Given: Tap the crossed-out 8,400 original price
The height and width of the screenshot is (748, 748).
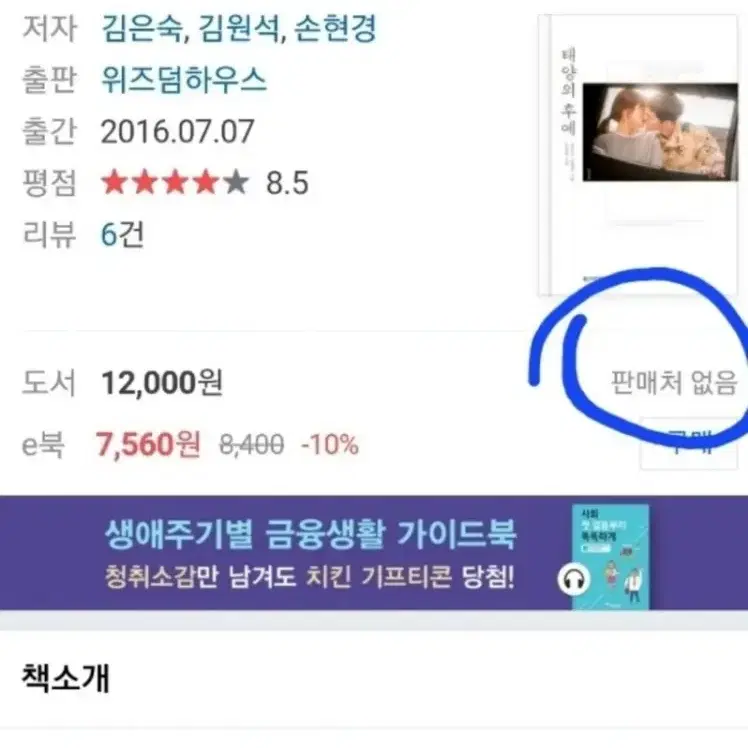Looking at the screenshot, I should 251,445.
